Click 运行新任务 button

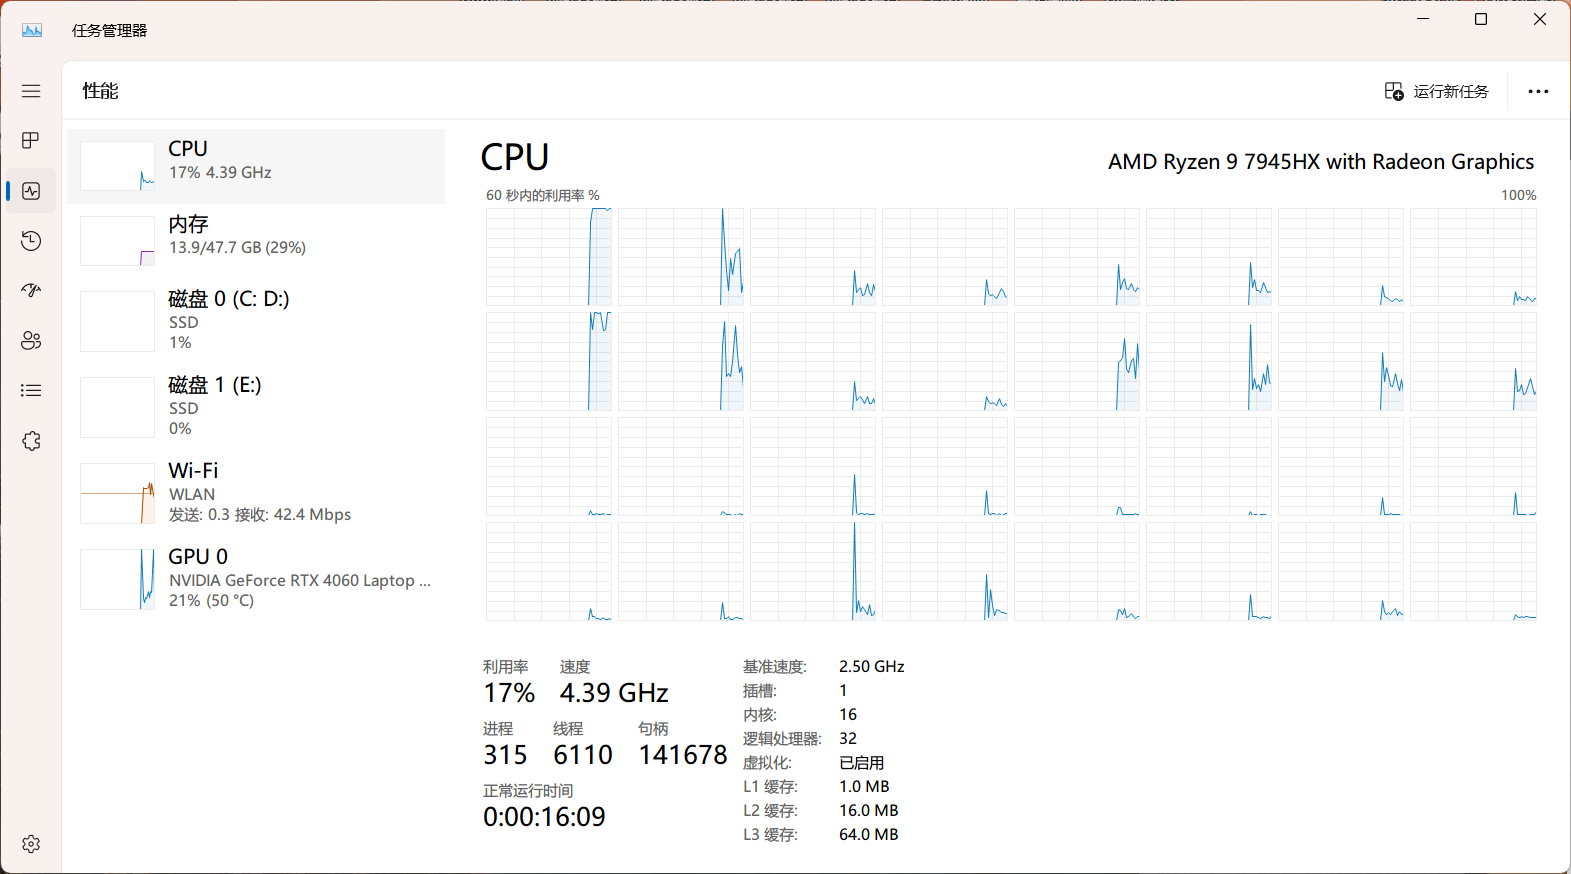(x=1437, y=91)
